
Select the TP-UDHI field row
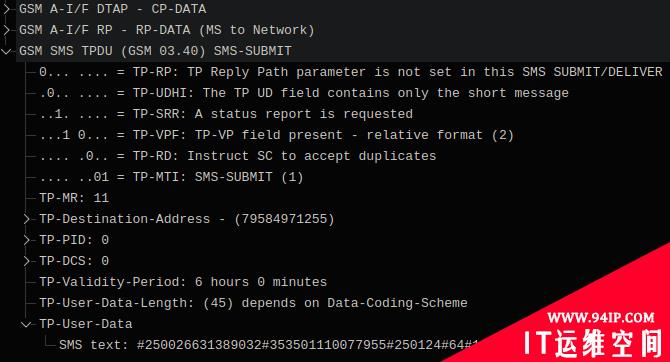click(x=304, y=93)
